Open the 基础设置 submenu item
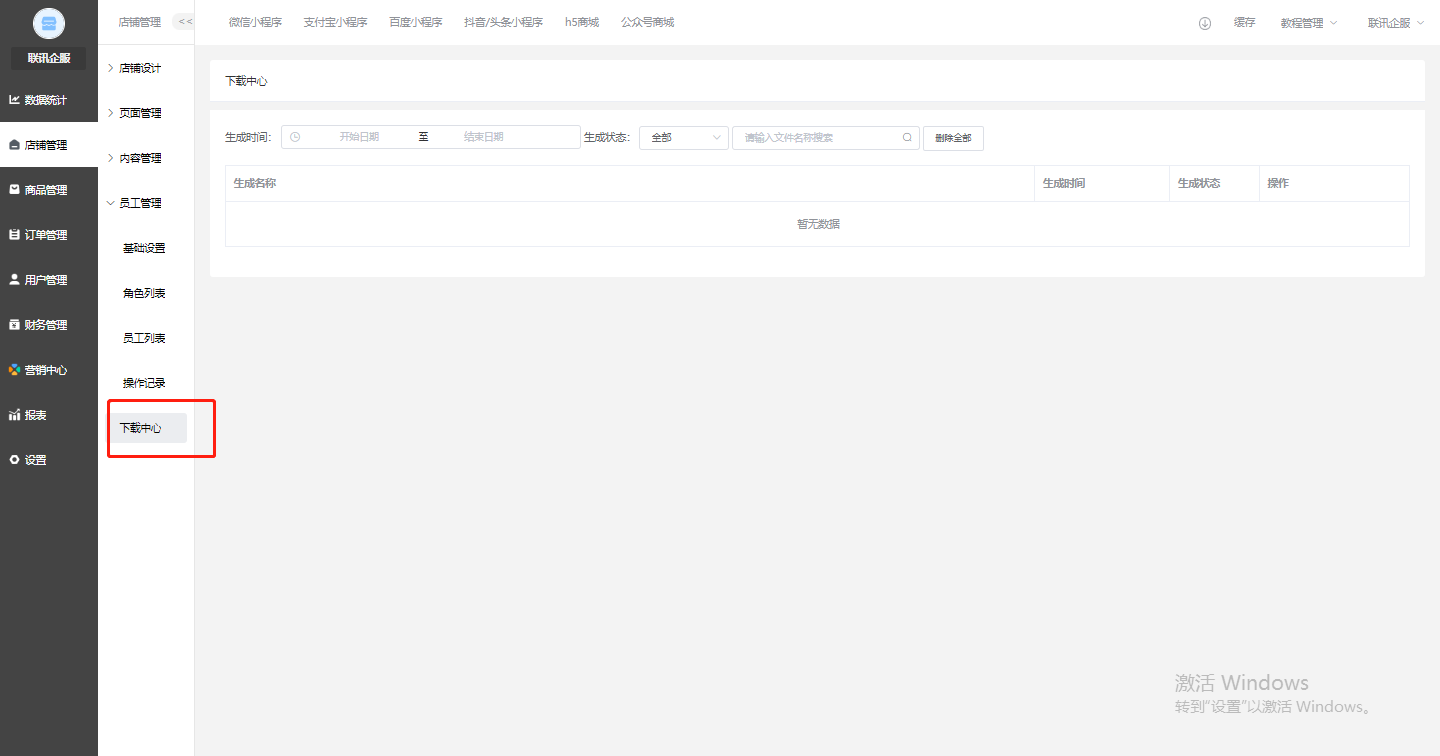The image size is (1440, 756). click(x=146, y=248)
